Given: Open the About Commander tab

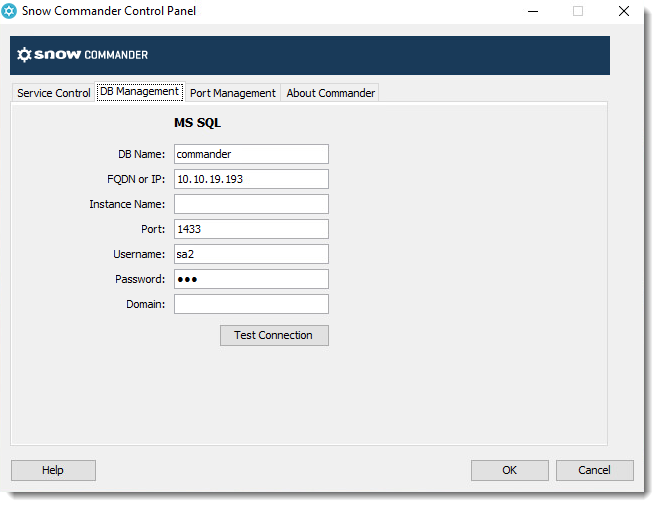Looking at the screenshot, I should click(x=330, y=93).
